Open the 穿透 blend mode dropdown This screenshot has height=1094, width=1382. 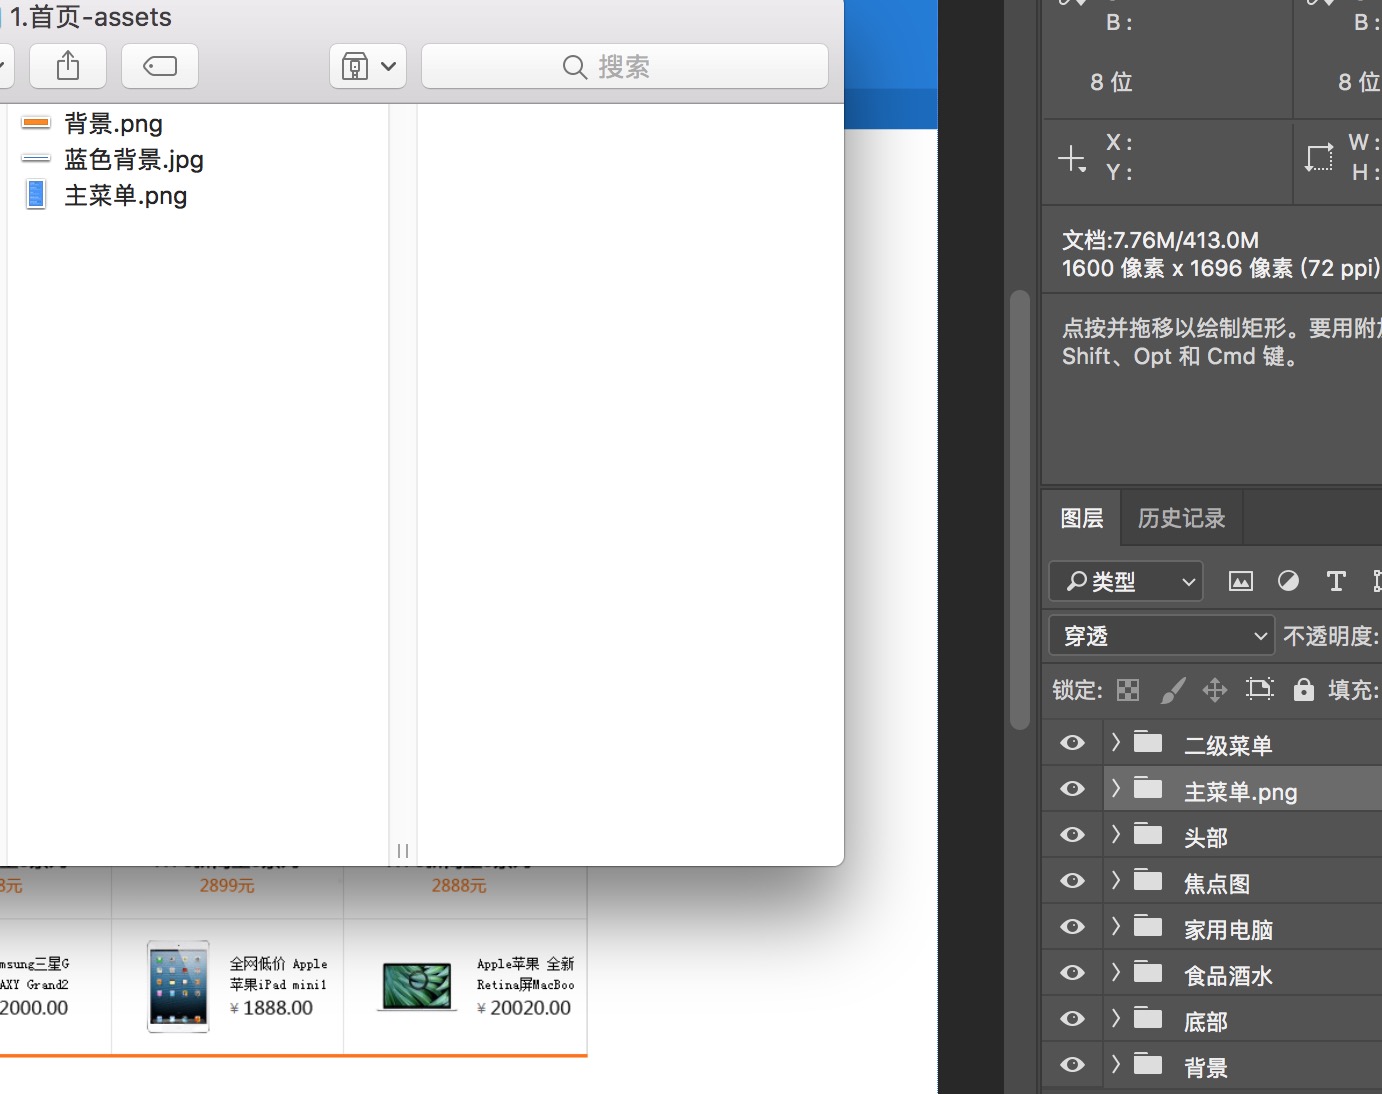tap(1160, 635)
